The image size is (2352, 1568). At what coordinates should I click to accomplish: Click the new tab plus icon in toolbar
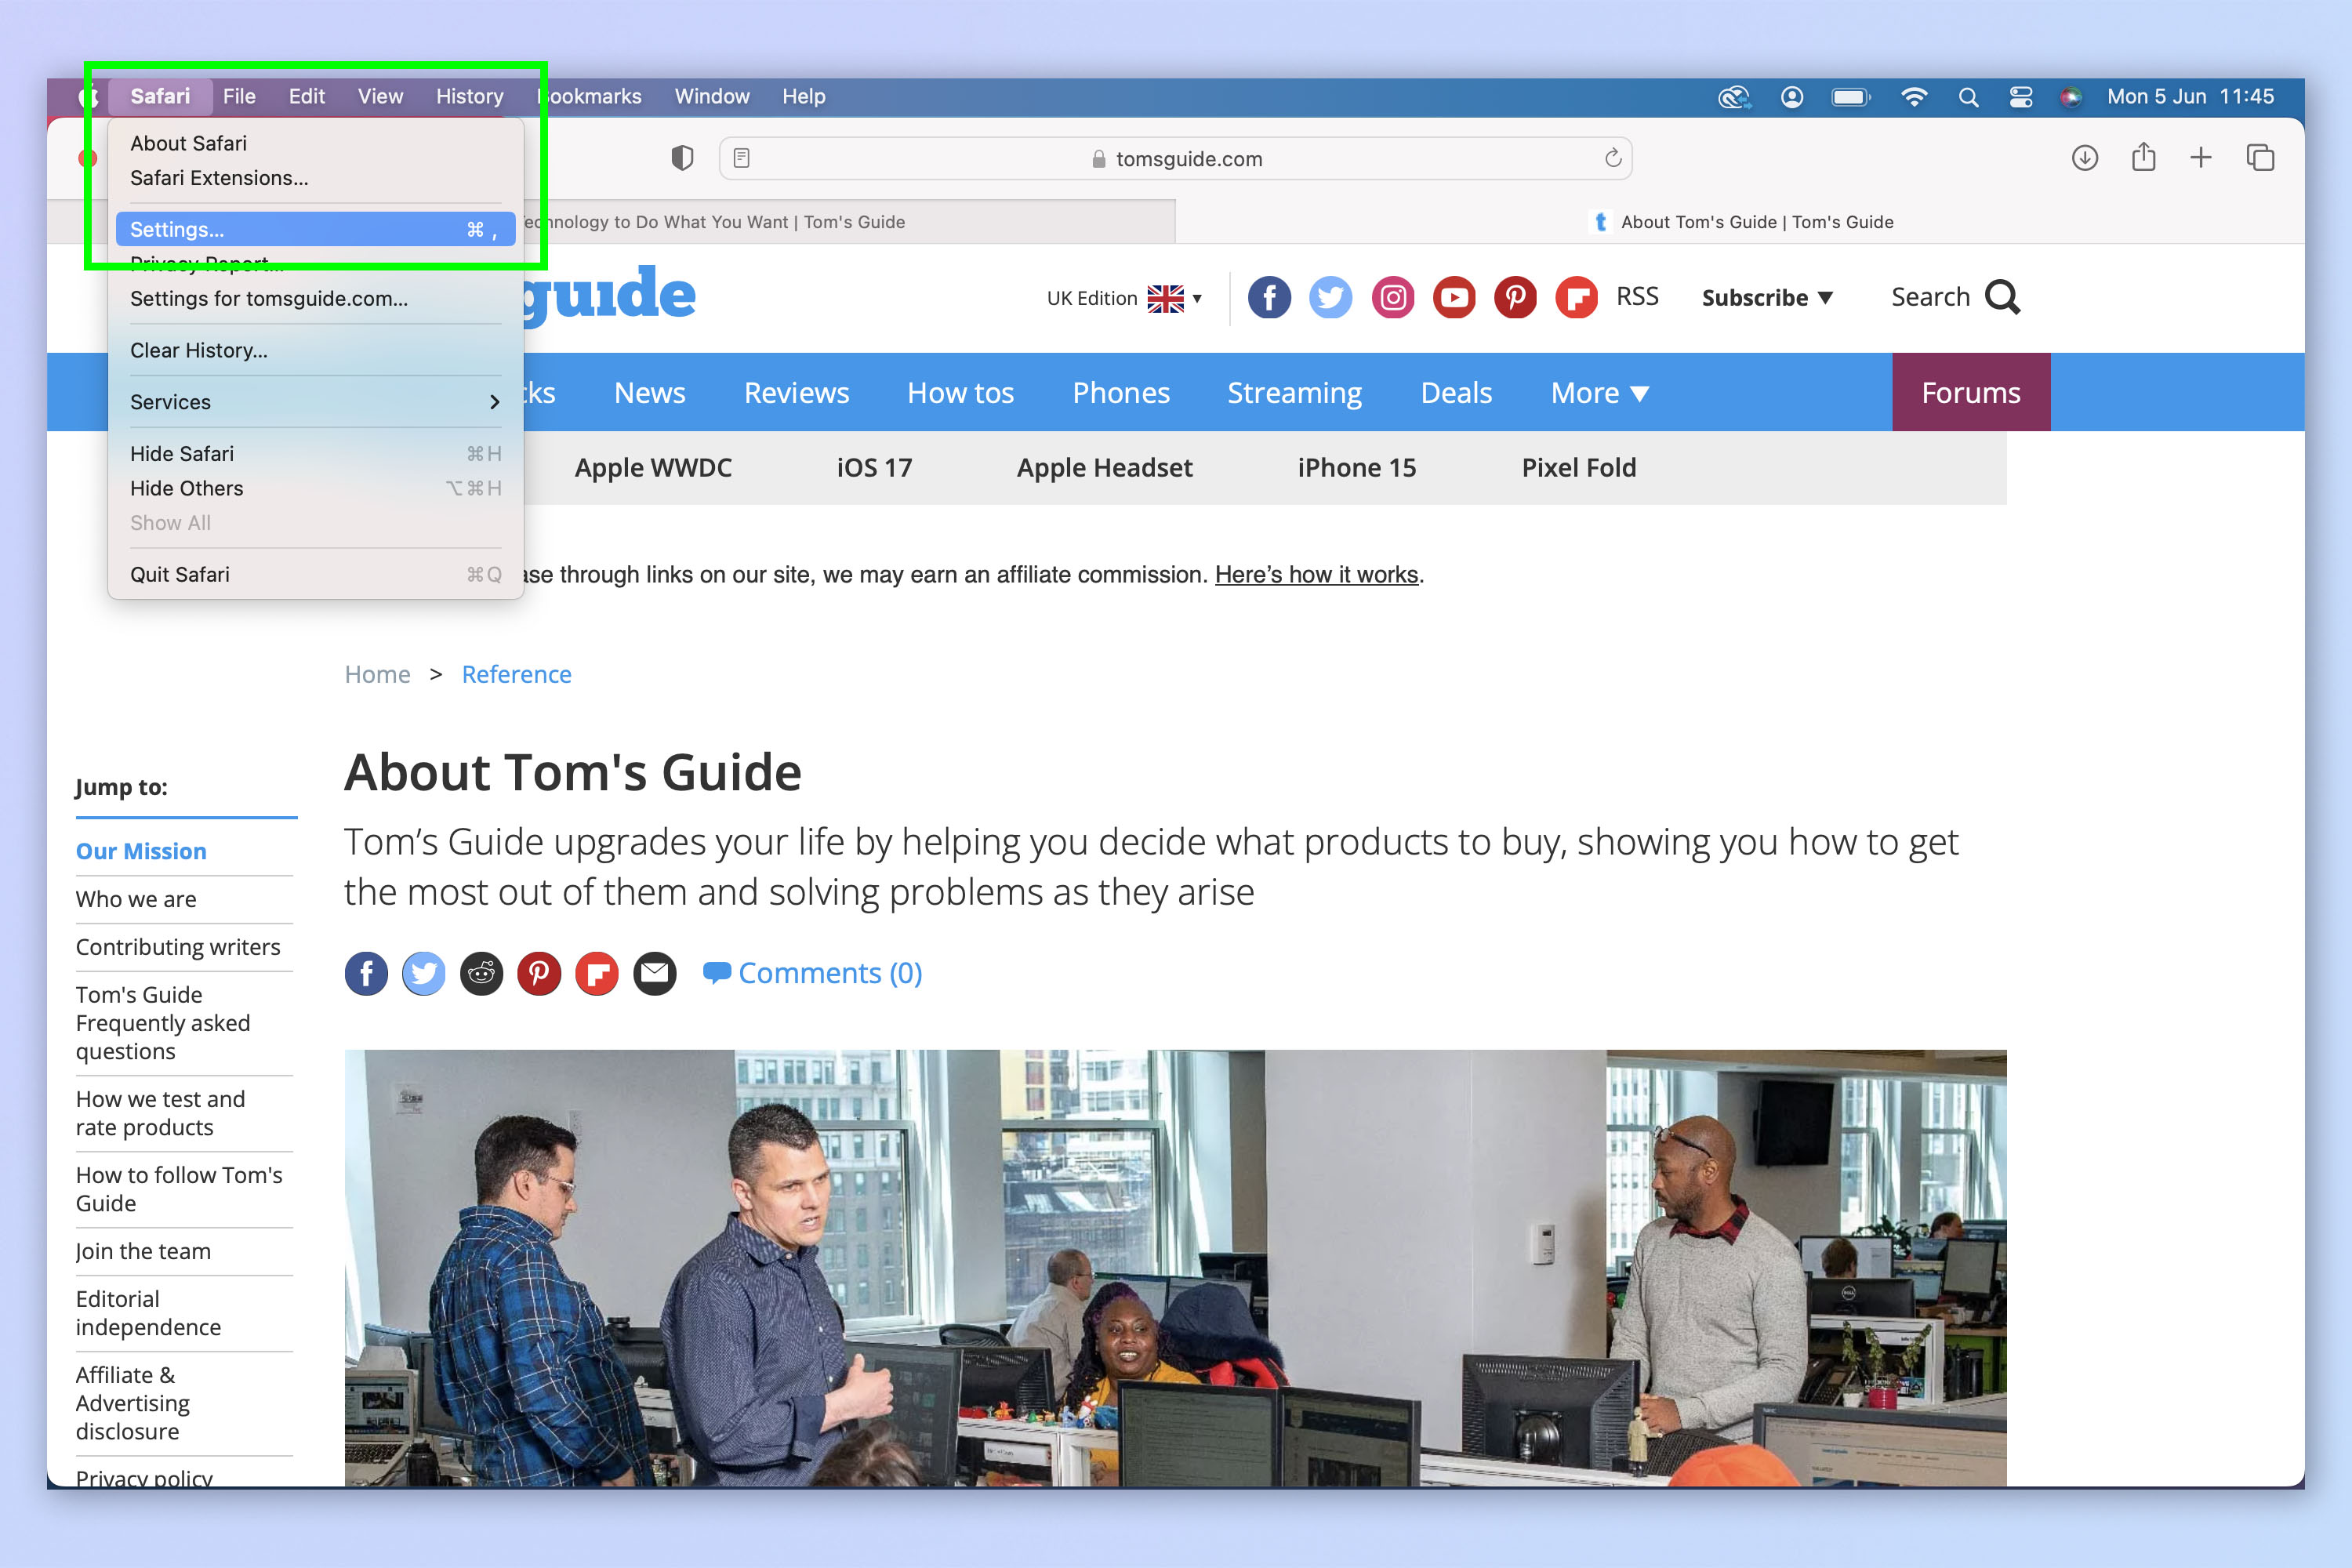[2196, 158]
